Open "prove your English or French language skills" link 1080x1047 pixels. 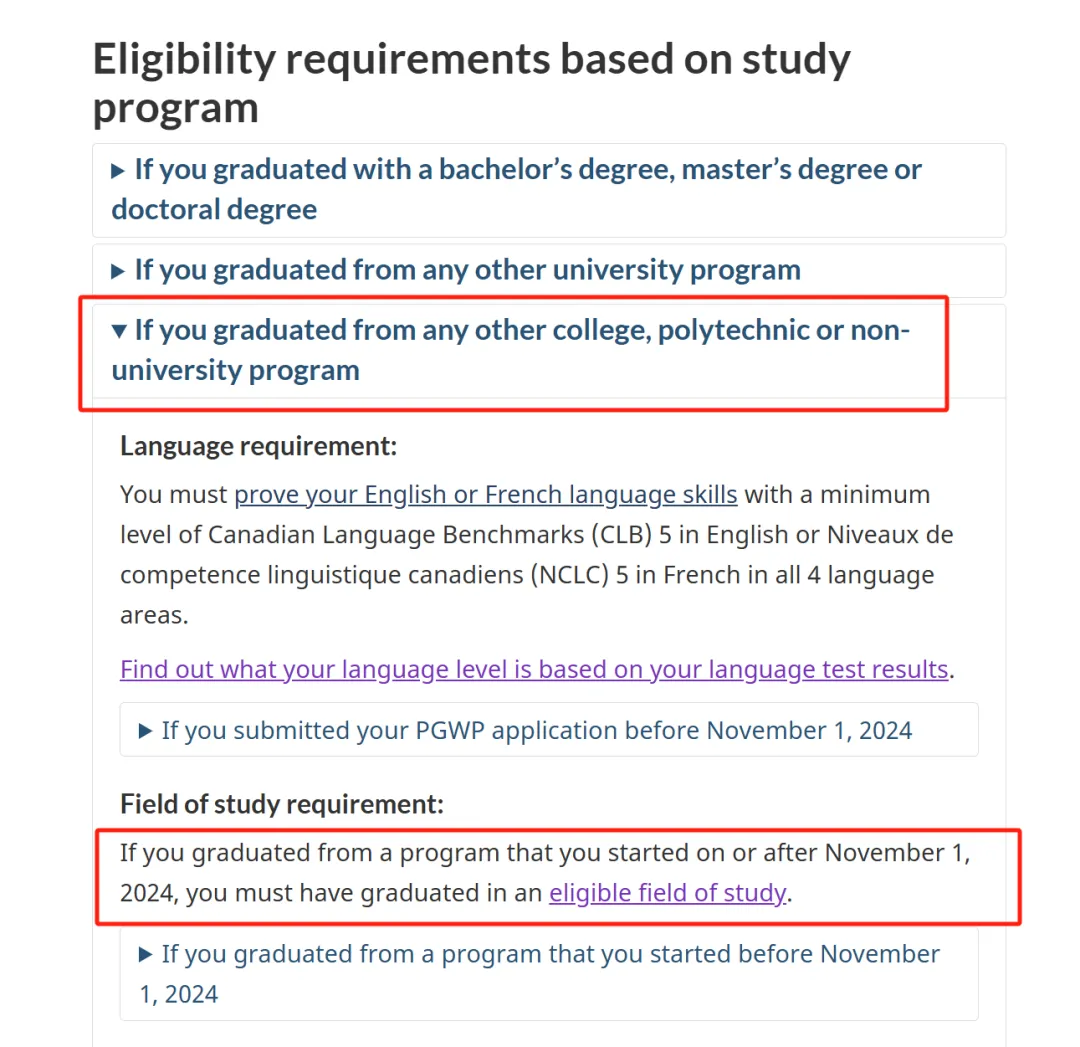486,494
